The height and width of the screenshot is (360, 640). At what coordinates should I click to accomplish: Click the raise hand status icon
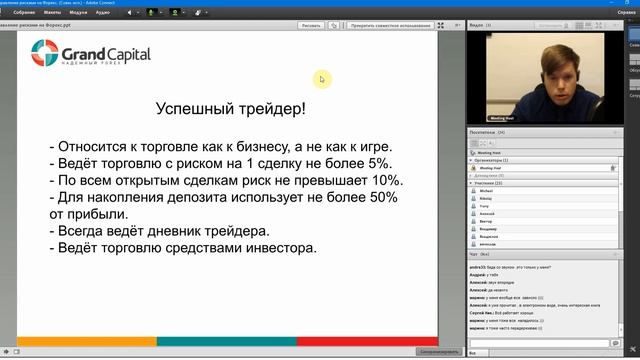(x=198, y=13)
